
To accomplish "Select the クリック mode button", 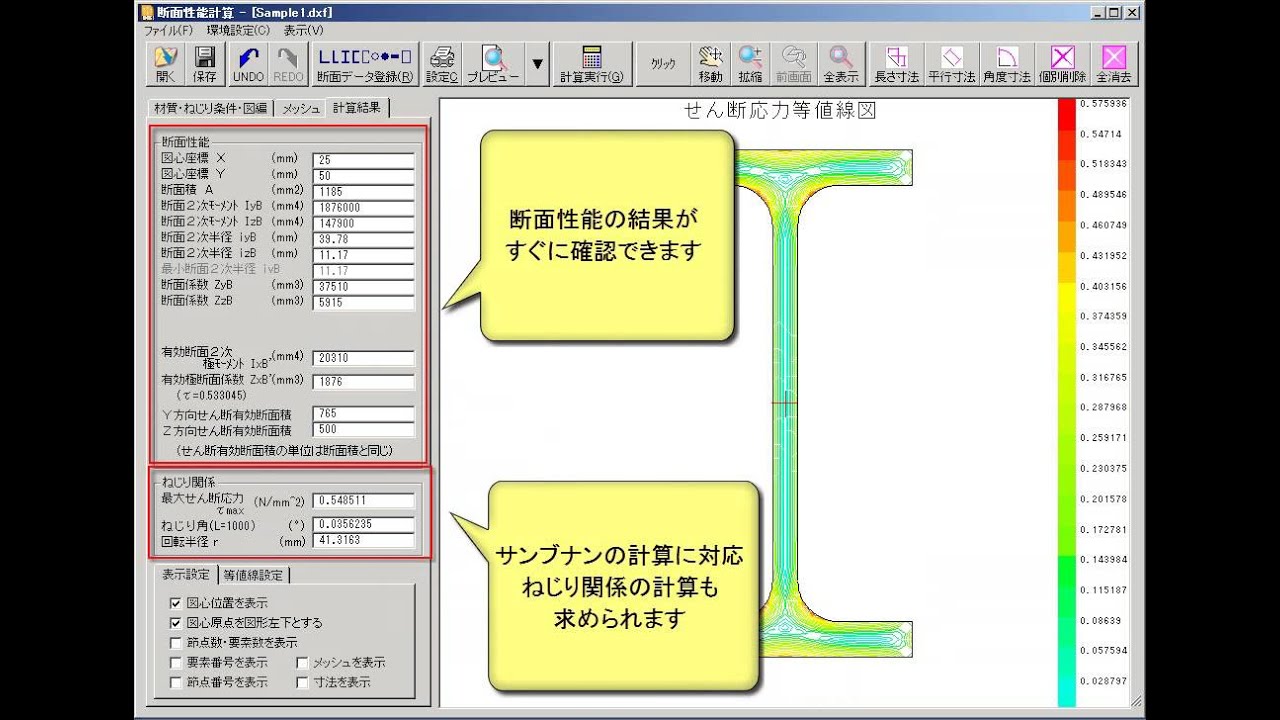I will [663, 64].
